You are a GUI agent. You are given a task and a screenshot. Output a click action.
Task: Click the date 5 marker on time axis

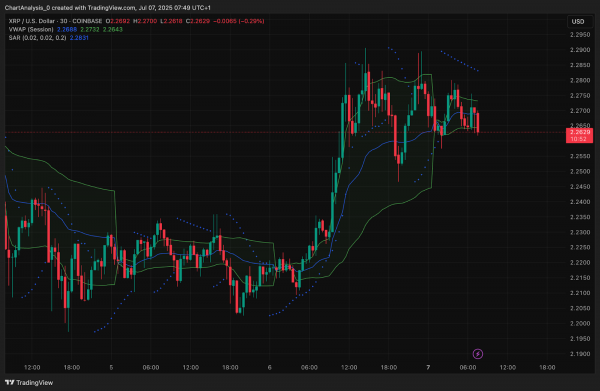(x=111, y=367)
